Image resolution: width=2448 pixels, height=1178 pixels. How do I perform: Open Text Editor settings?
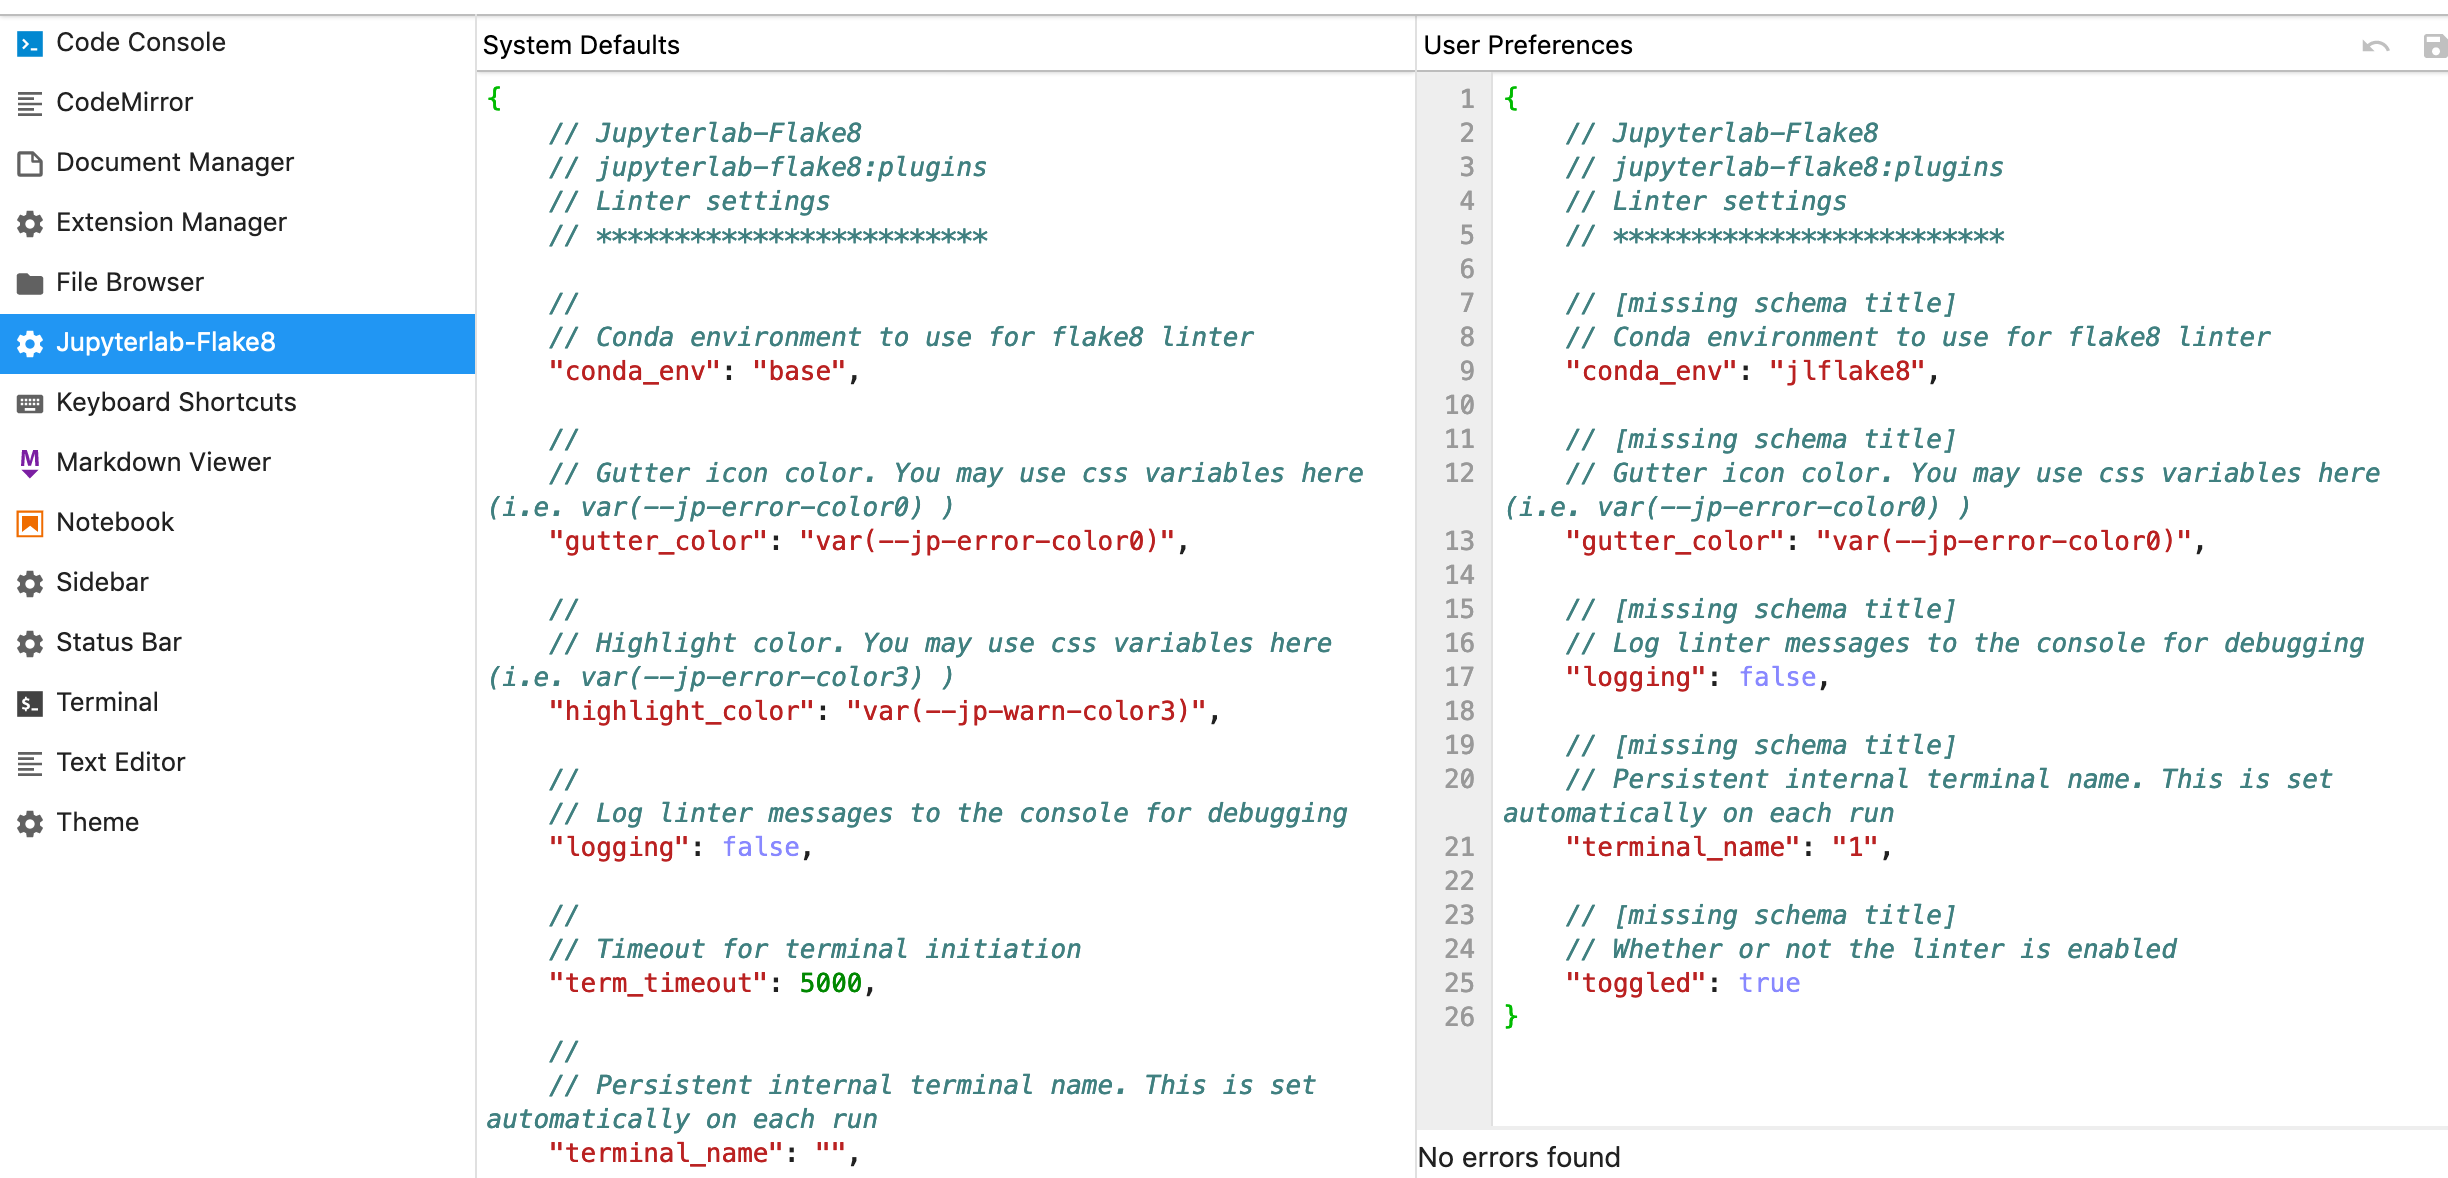(237, 763)
